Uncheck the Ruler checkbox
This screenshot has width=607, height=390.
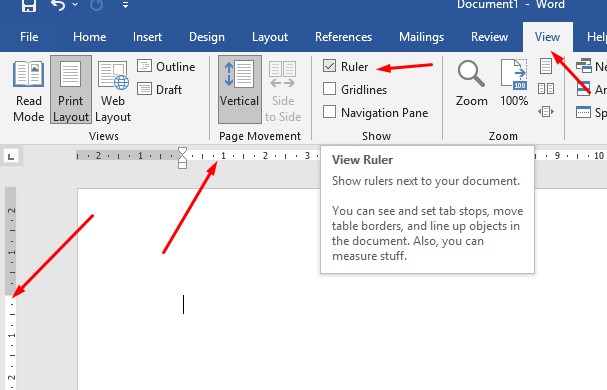(329, 66)
